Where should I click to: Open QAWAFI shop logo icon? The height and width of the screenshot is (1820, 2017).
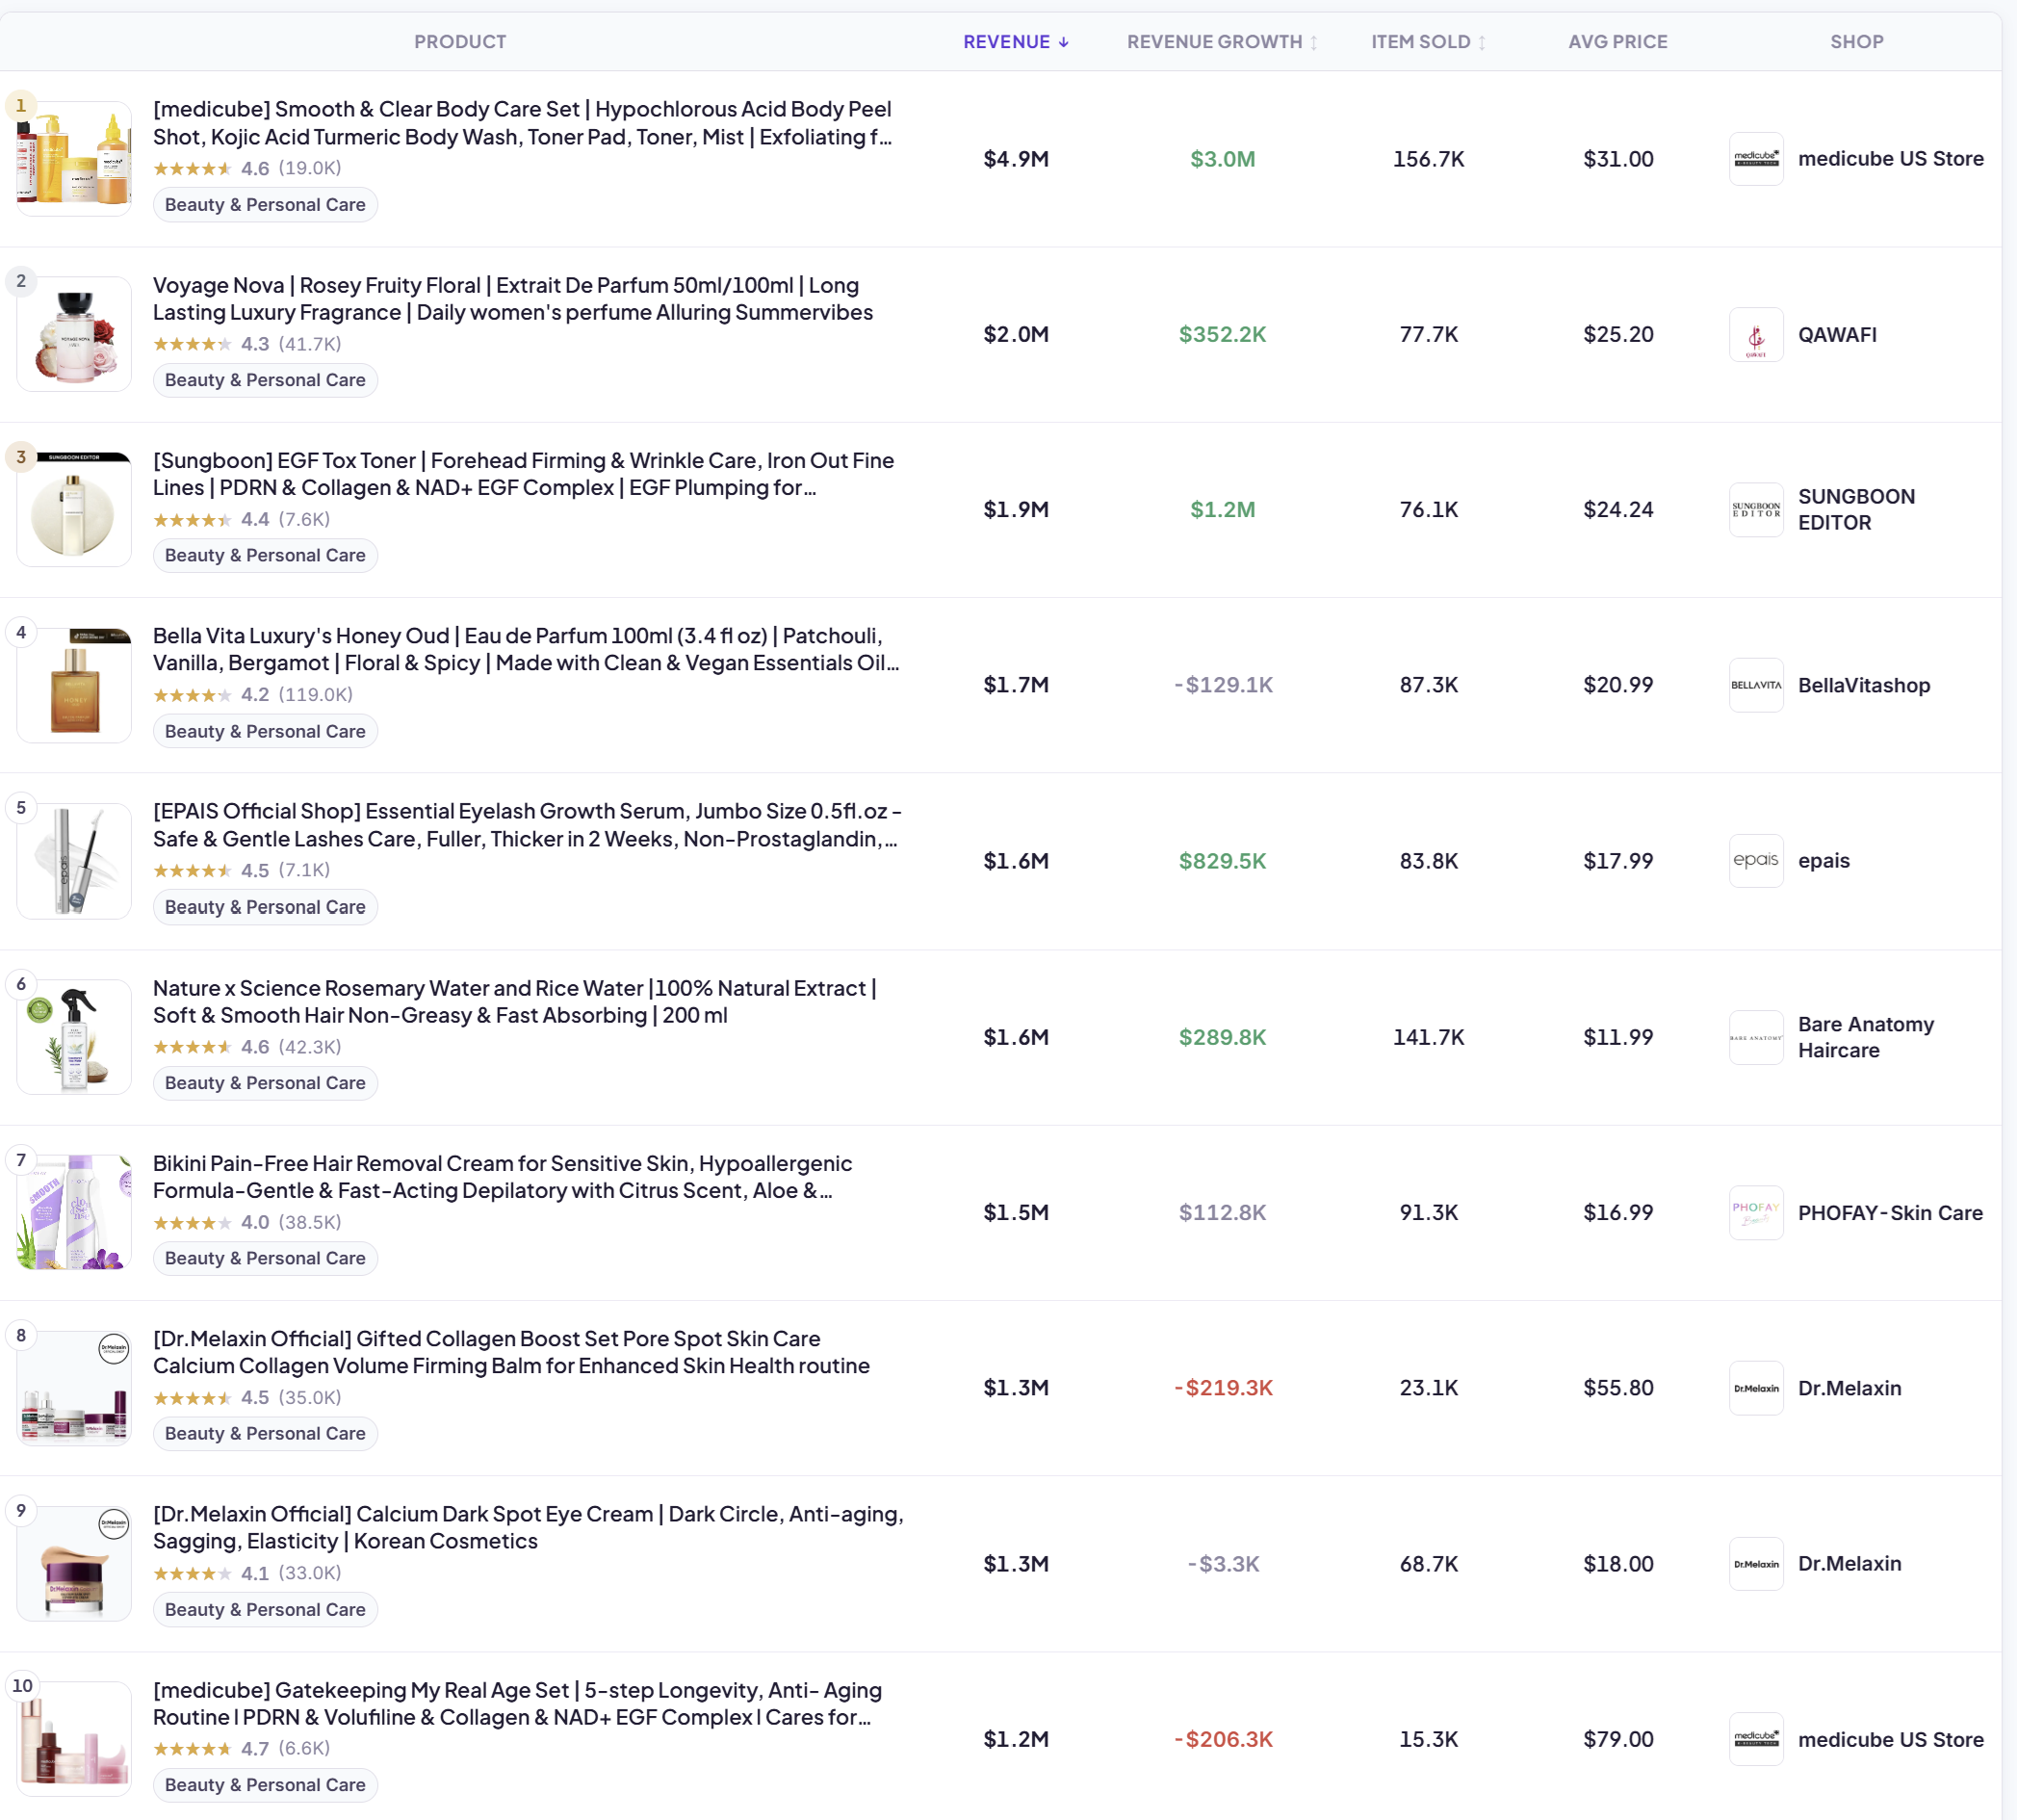pyautogui.click(x=1756, y=334)
